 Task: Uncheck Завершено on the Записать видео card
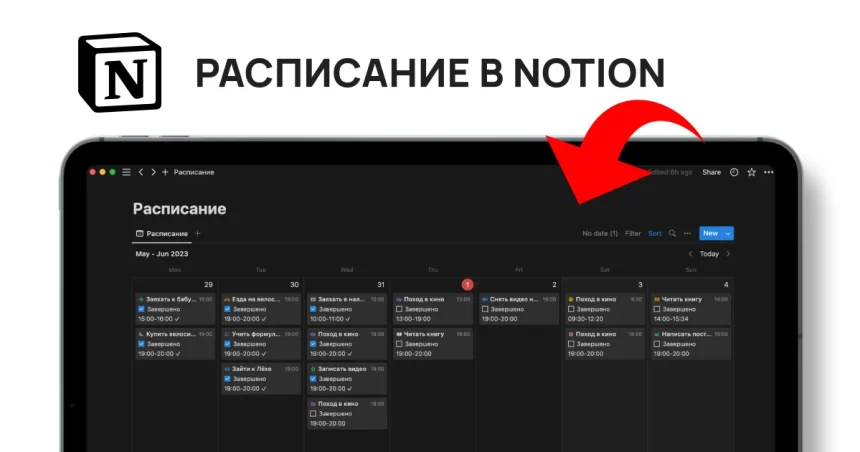point(313,378)
